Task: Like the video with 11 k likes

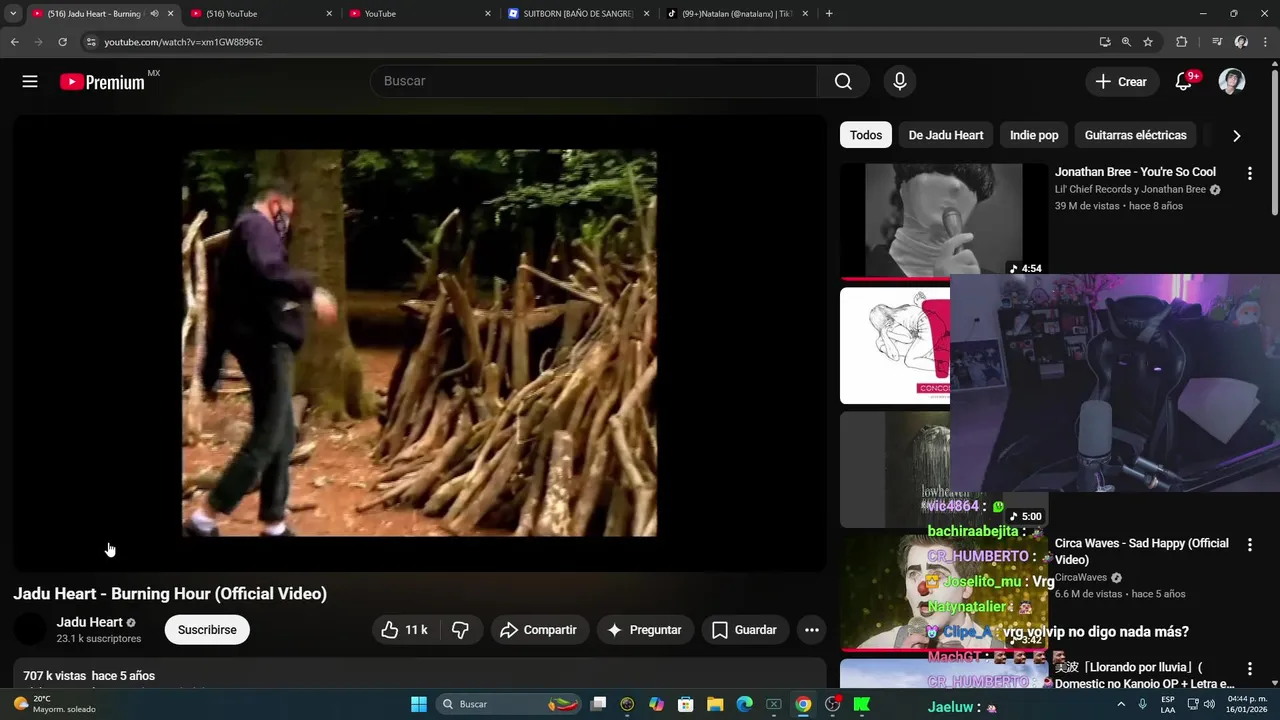Action: coord(404,630)
